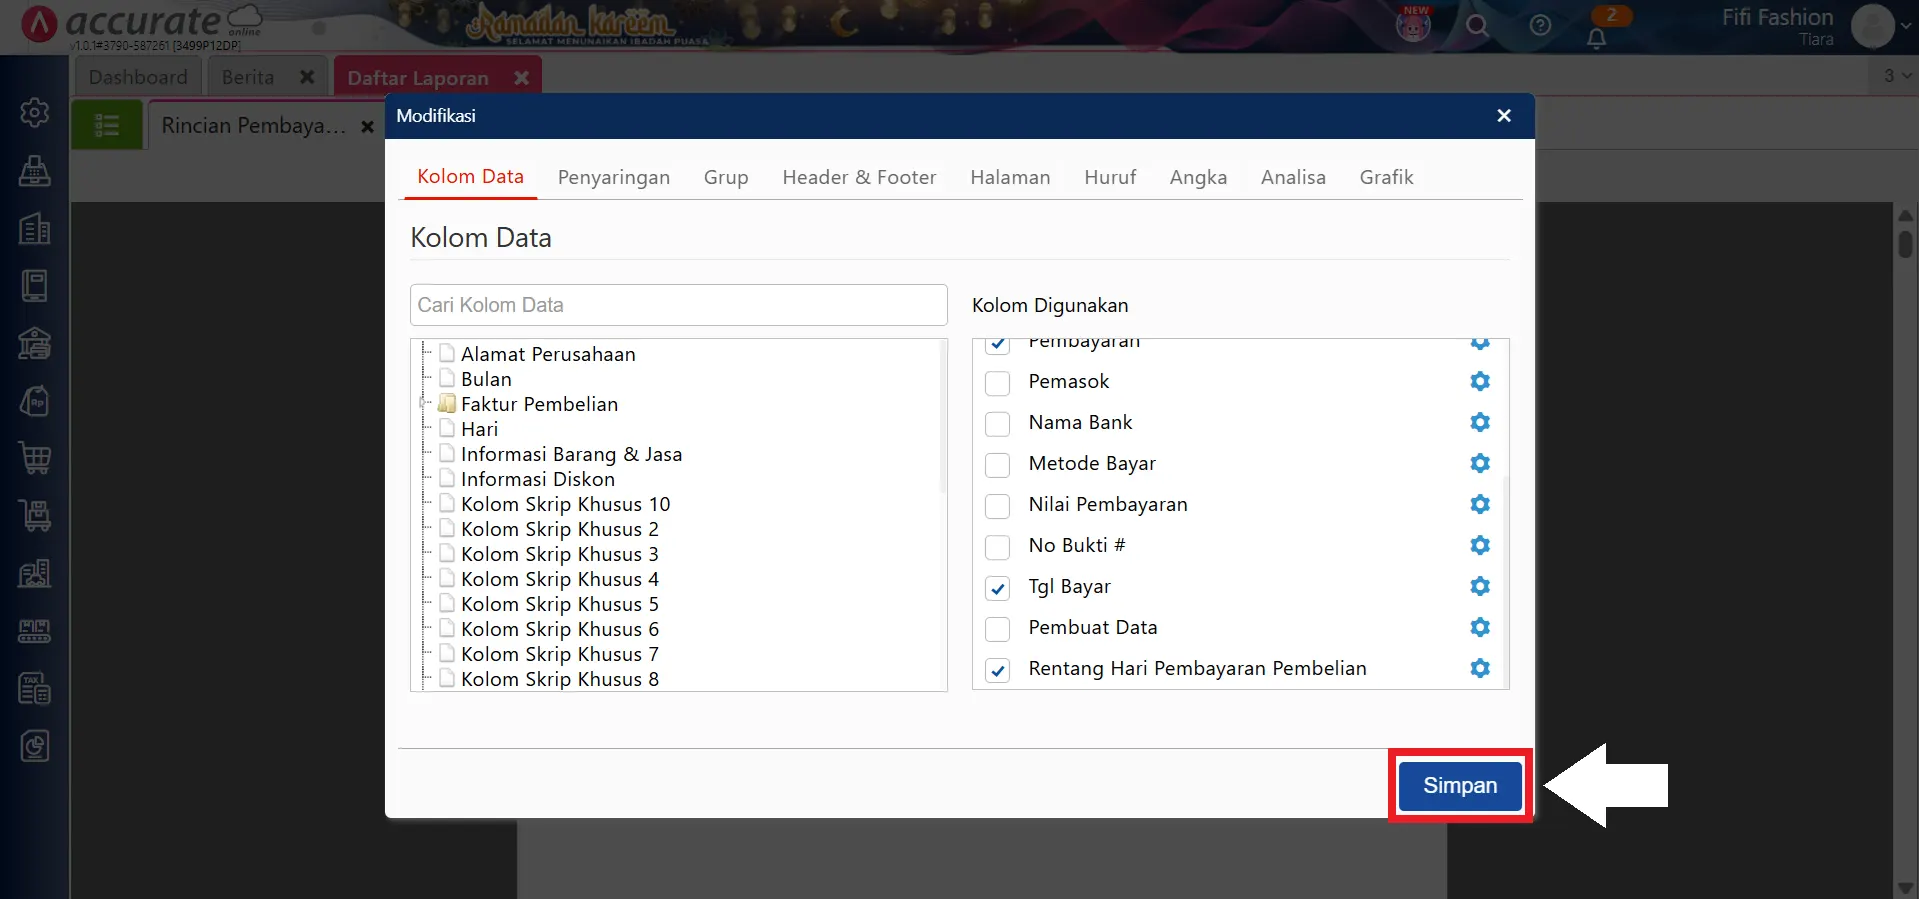Open the shopping cart module in sidebar
Viewport: 1919px width, 899px height.
[35, 458]
